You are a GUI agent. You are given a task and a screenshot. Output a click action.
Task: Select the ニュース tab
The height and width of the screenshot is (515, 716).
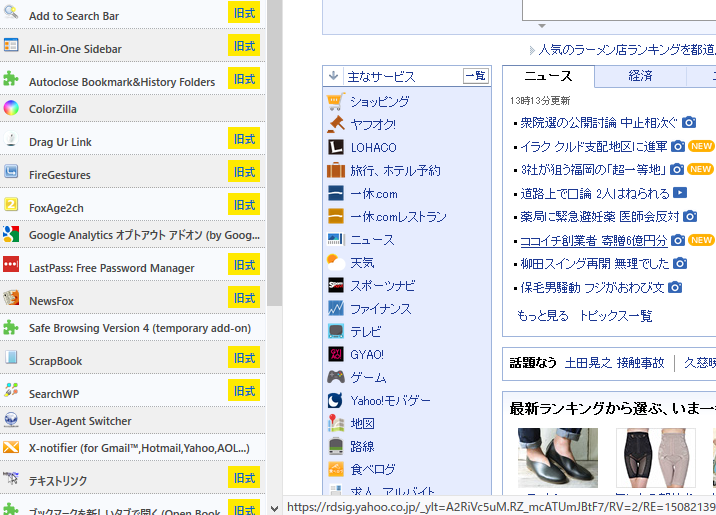point(548,76)
